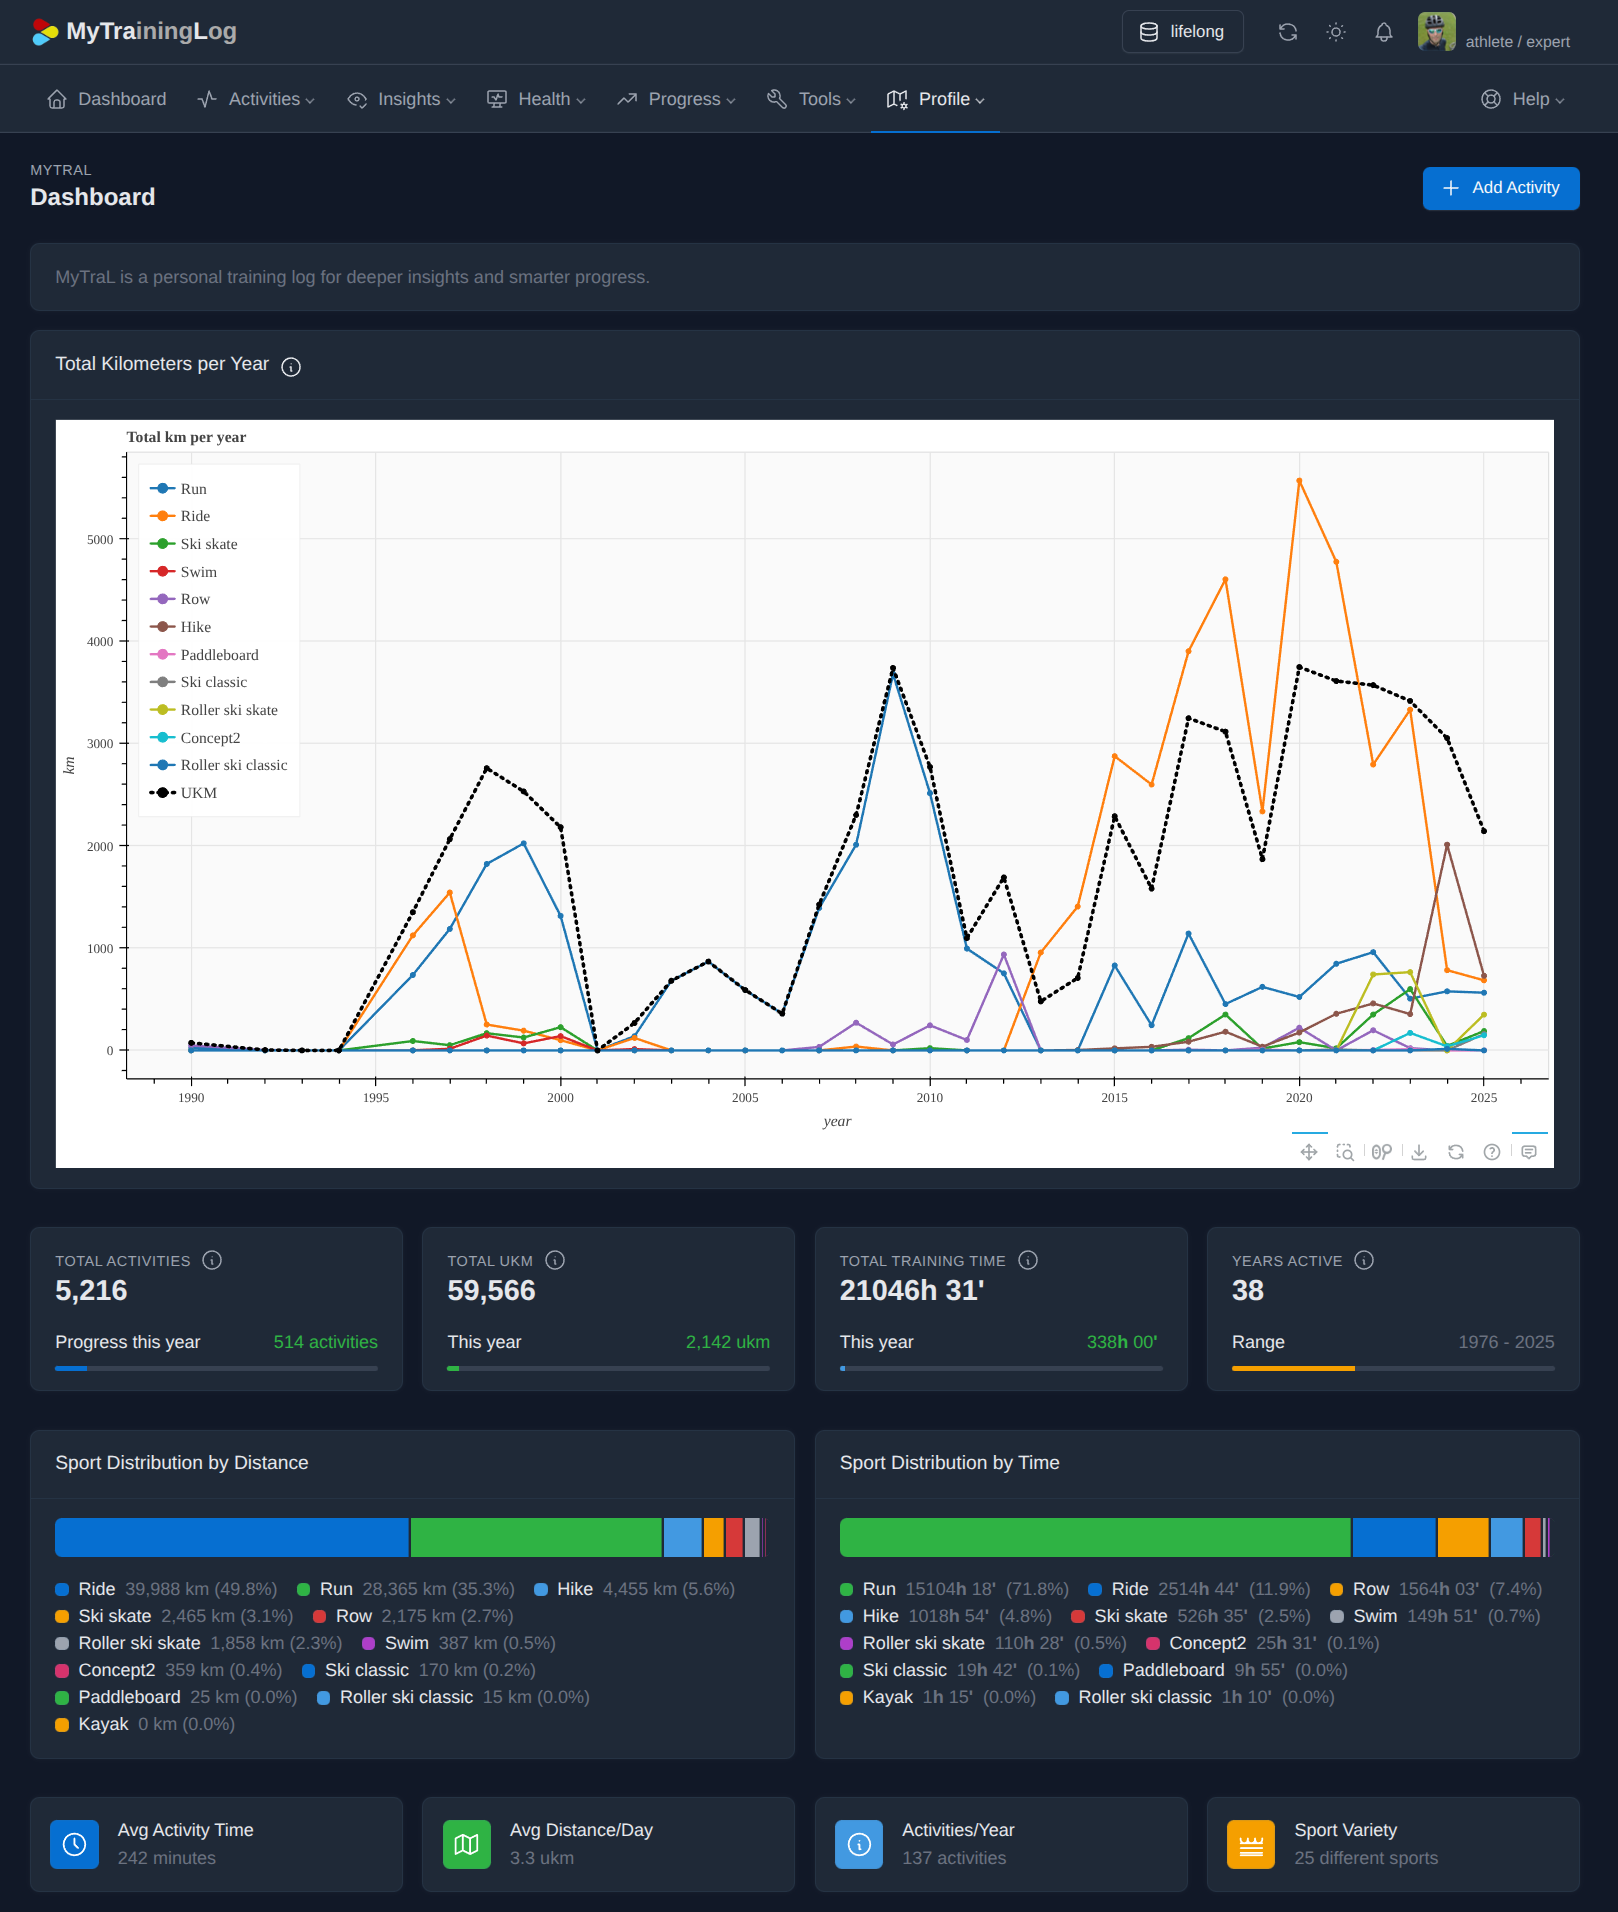Activate box zoom on the chart
The height and width of the screenshot is (1912, 1618).
(x=1346, y=1152)
